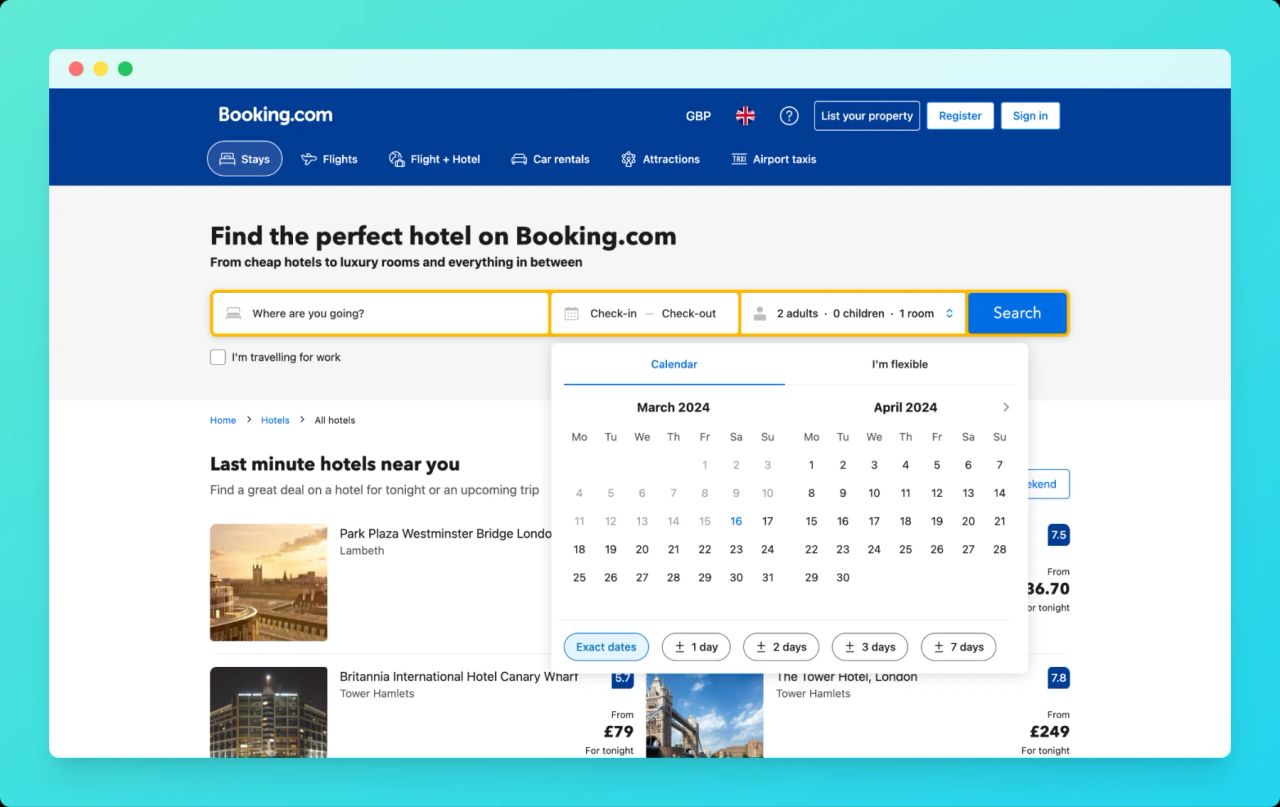Pick 12 in April 2024
The width and height of the screenshot is (1280, 807).
pyautogui.click(x=937, y=493)
